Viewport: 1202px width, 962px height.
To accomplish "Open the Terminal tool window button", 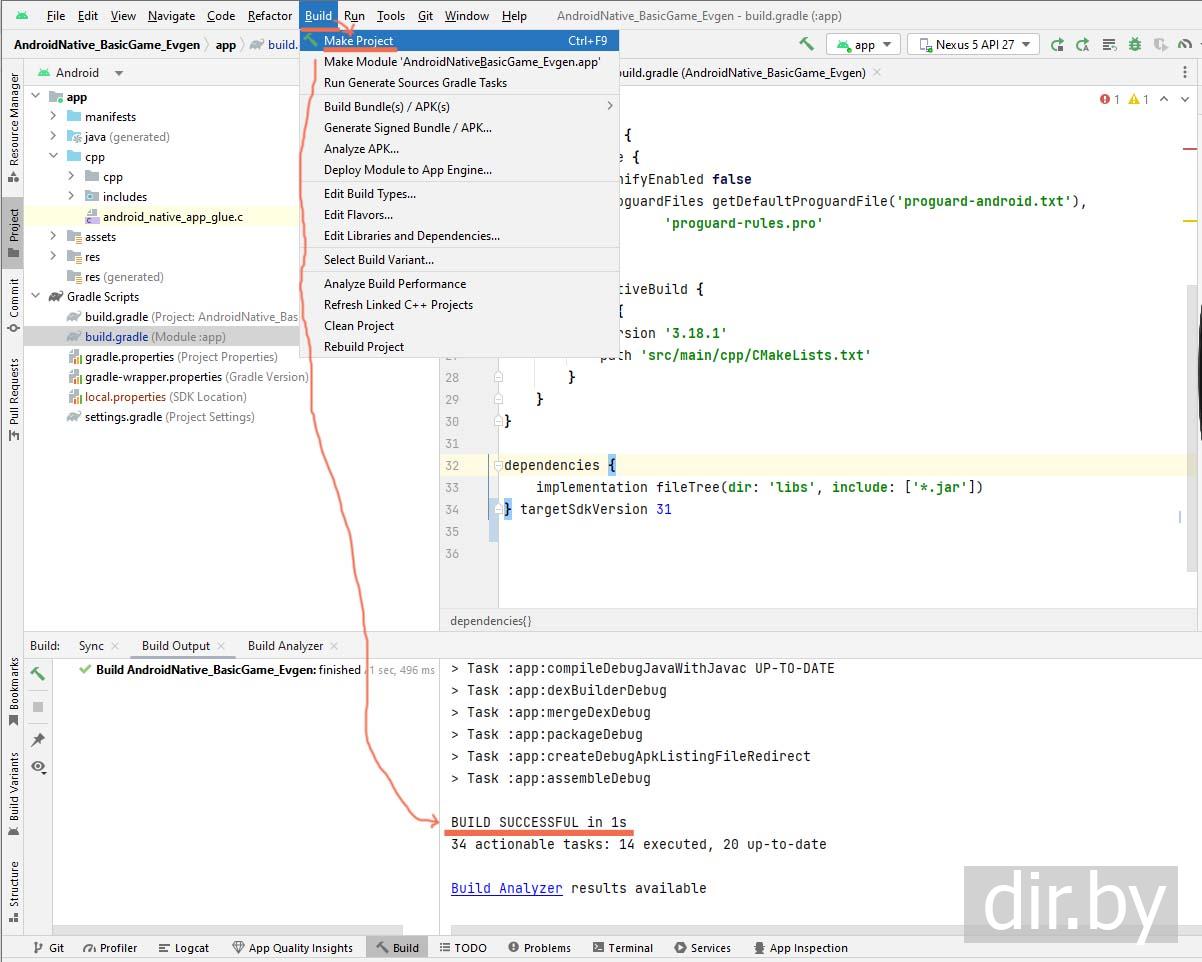I will tap(622, 948).
